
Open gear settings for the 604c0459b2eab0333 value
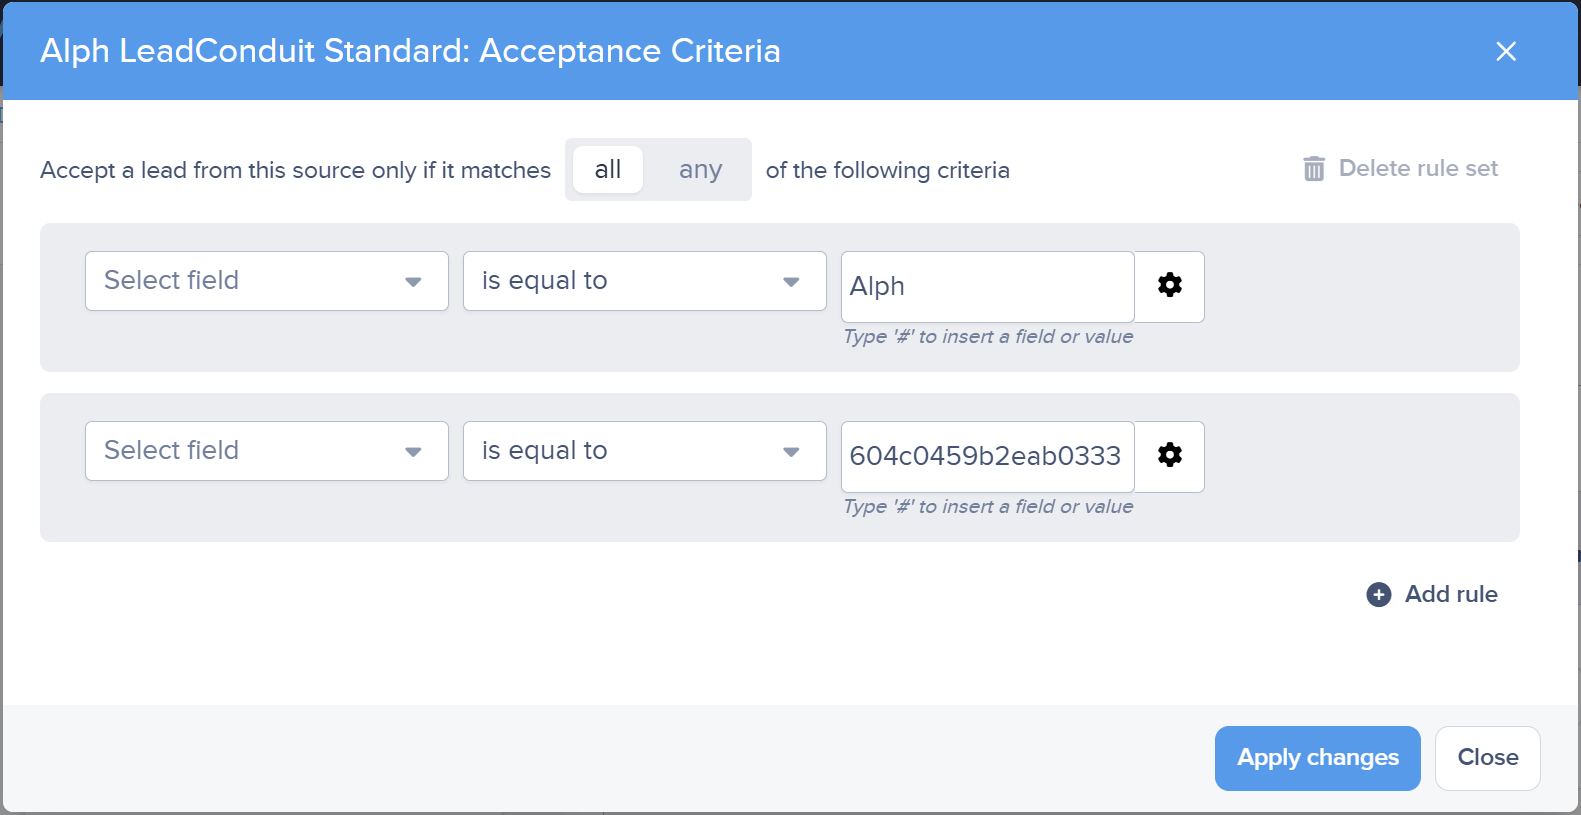[1169, 456]
